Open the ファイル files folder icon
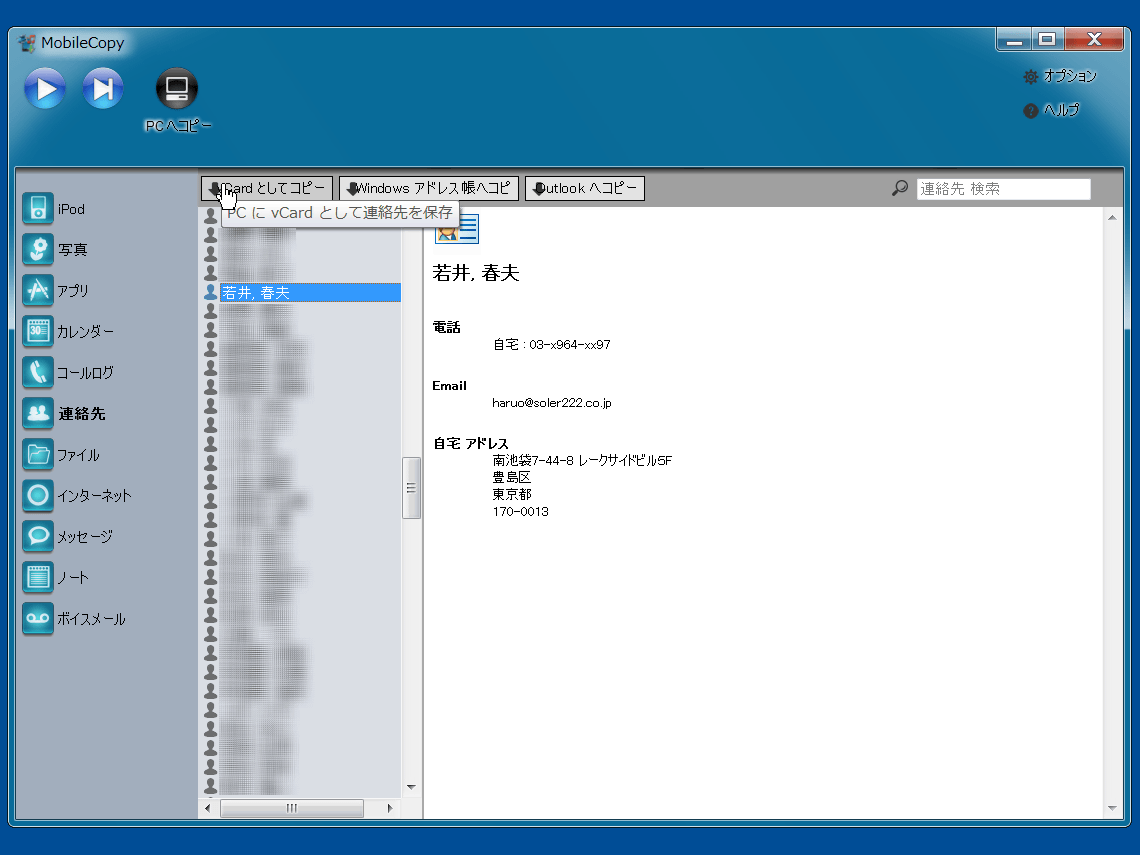Image resolution: width=1140 pixels, height=855 pixels. 38,454
